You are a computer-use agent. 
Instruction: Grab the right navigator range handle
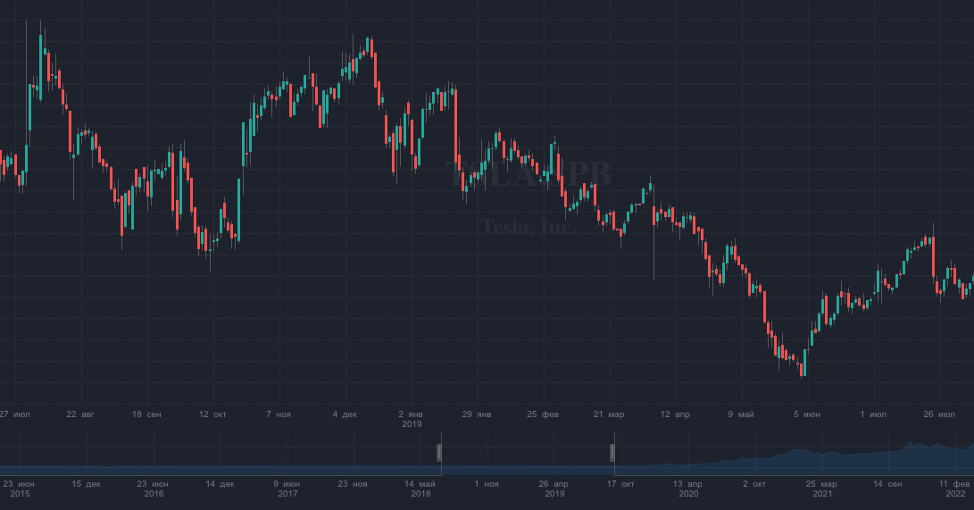(612, 453)
